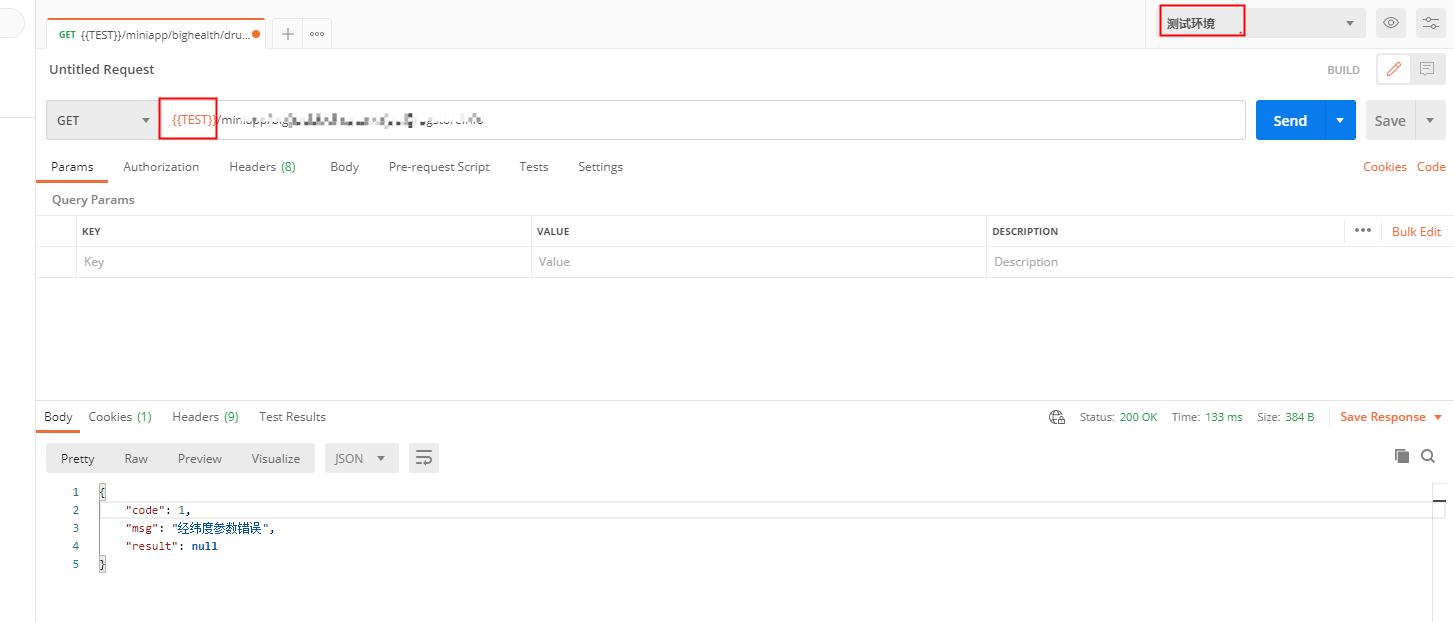Open the 测试环境 environment dropdown
The width and height of the screenshot is (1454, 622).
(x=1261, y=23)
